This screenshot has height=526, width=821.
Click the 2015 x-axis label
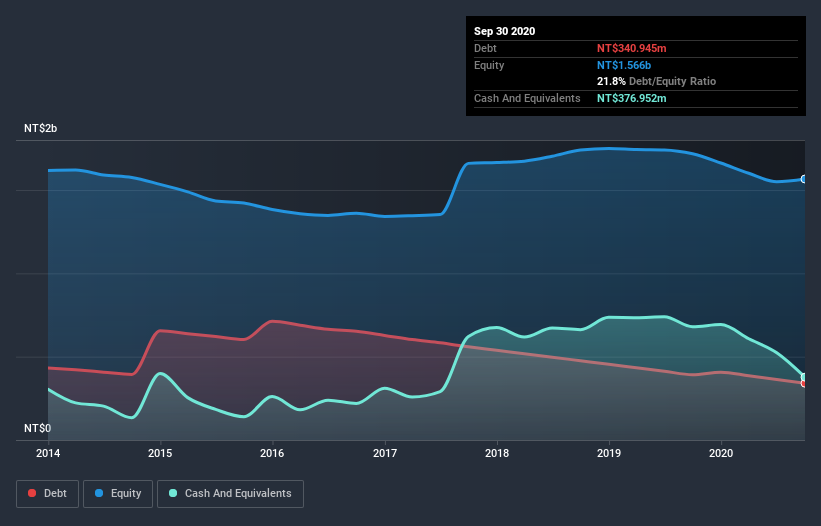[160, 453]
